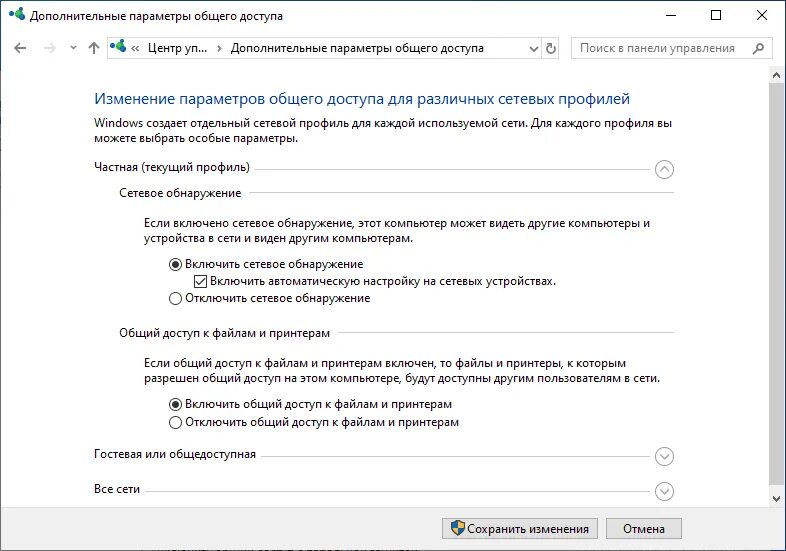Go back with the left arrow button
Viewport: 786px width, 551px height.
pos(20,48)
